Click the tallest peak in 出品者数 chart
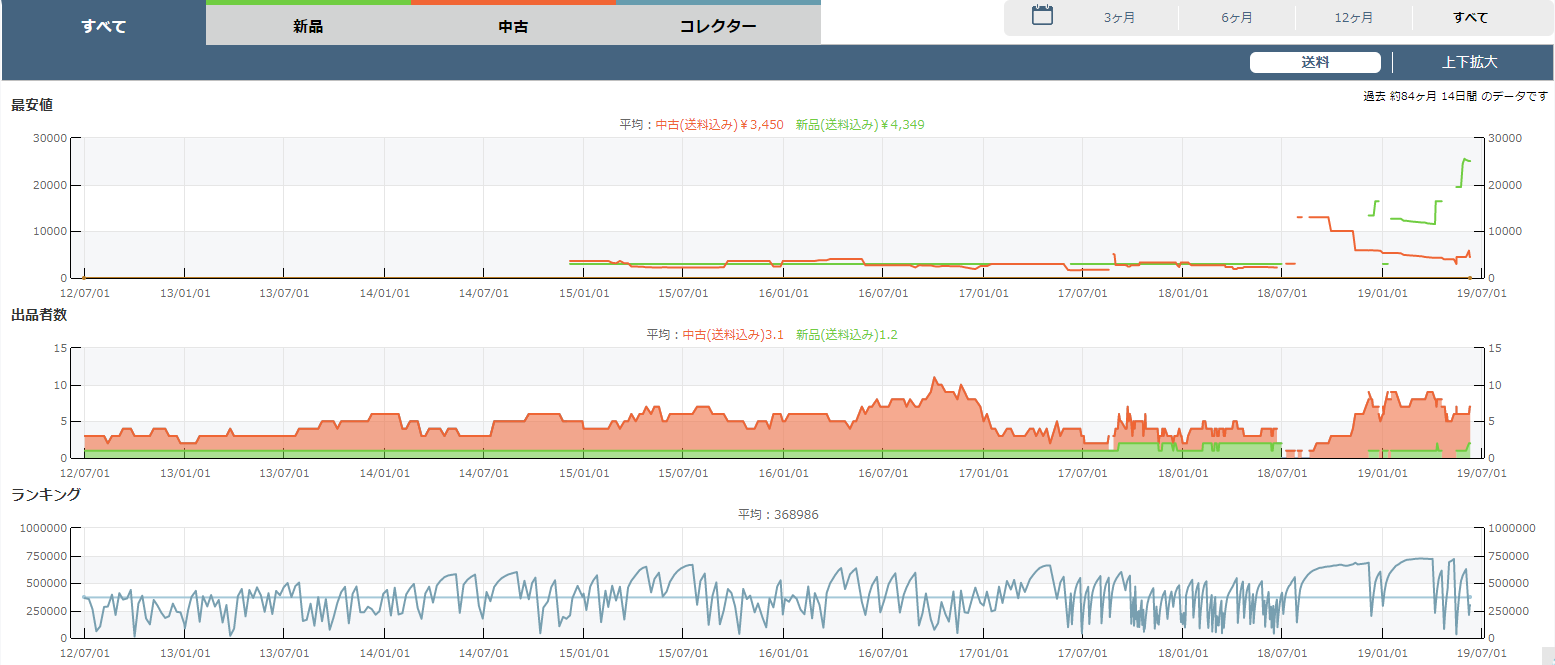The image size is (1555, 665). 935,378
